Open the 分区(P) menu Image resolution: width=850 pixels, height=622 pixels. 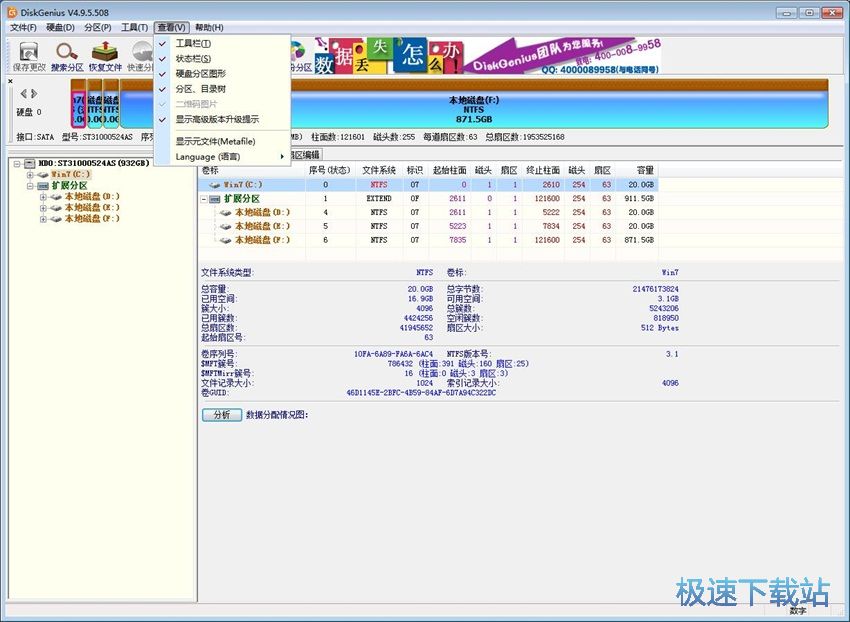pyautogui.click(x=98, y=28)
